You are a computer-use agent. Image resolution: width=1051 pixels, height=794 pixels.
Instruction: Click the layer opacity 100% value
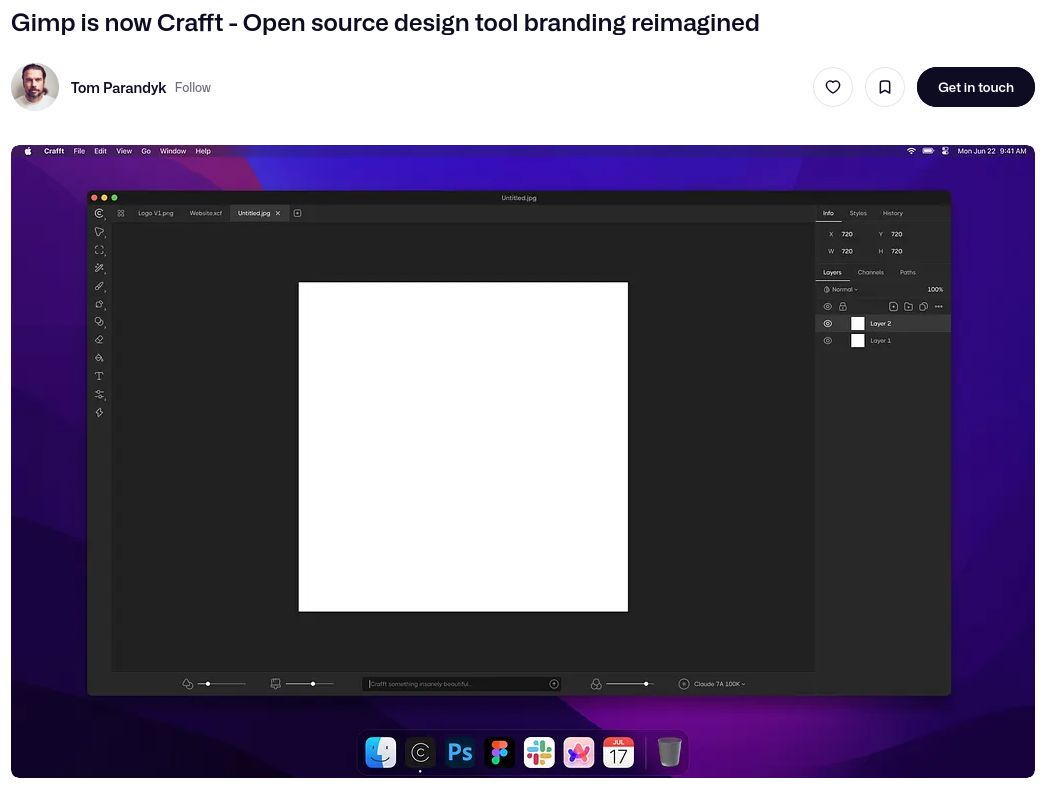click(935, 289)
